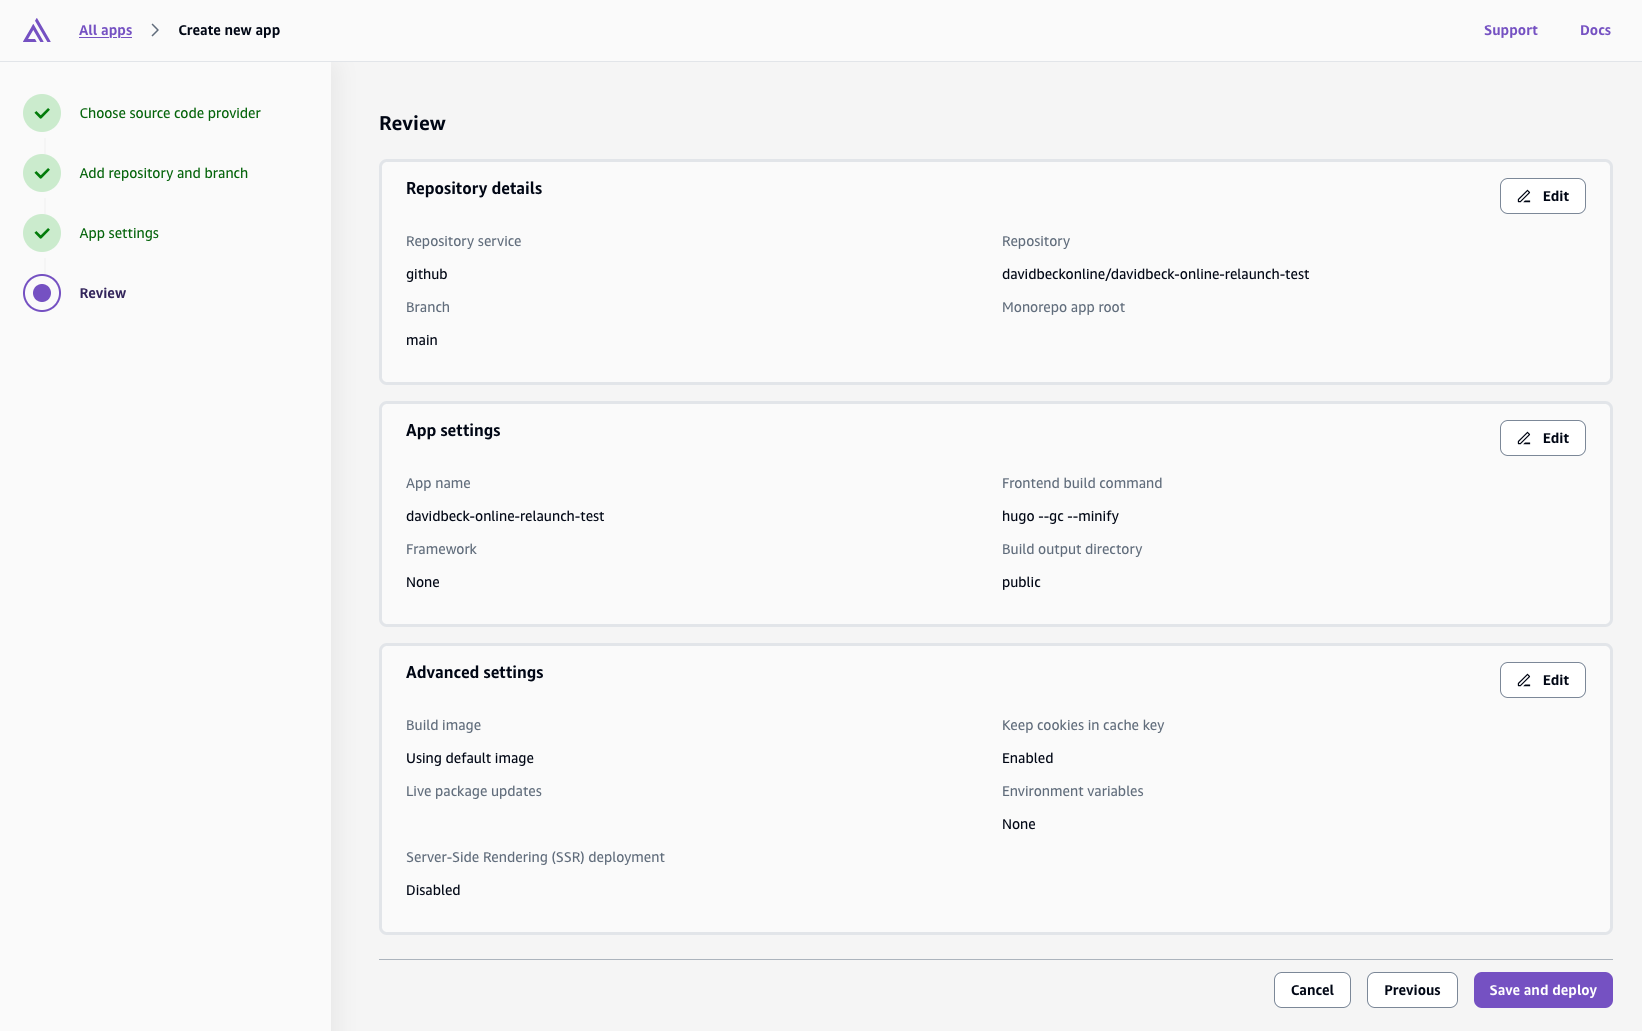Click app name value davidbeck-online-relaunch-test
Image resolution: width=1642 pixels, height=1031 pixels.
(x=505, y=516)
